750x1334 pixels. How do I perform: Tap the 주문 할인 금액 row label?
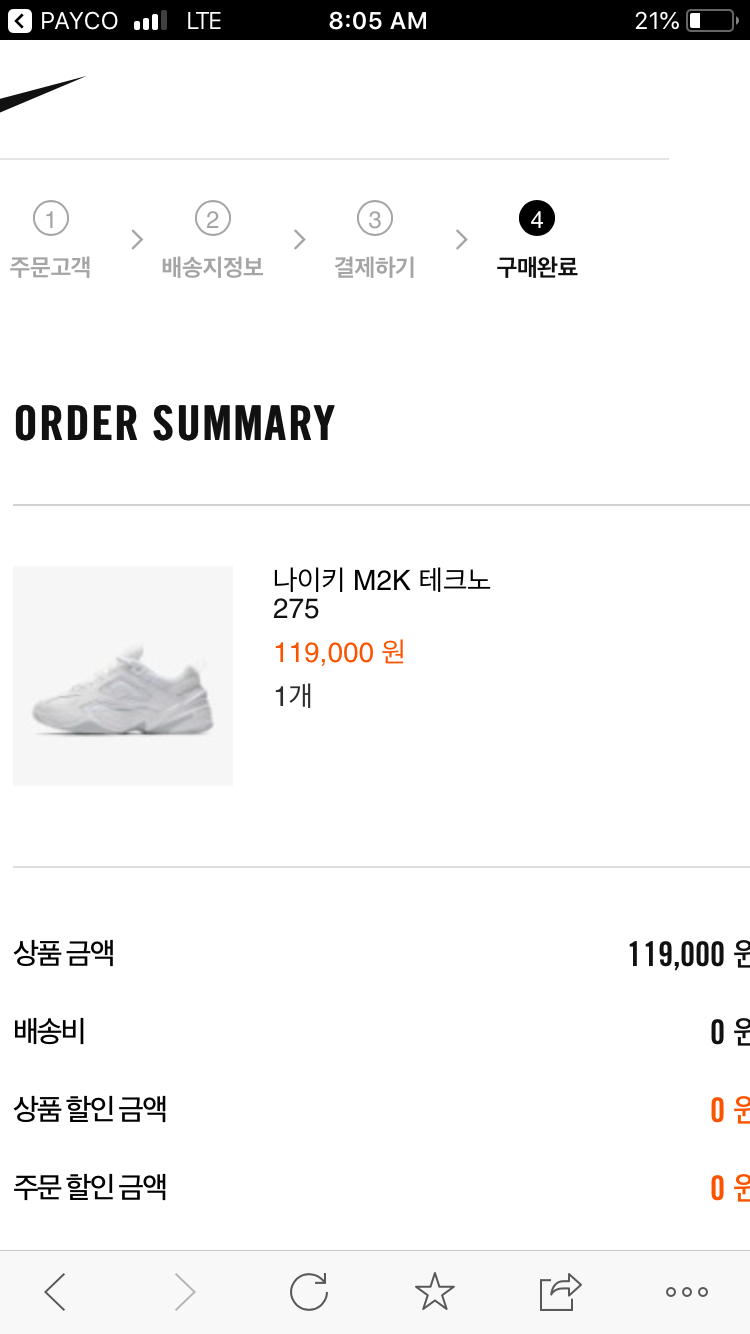click(90, 1187)
